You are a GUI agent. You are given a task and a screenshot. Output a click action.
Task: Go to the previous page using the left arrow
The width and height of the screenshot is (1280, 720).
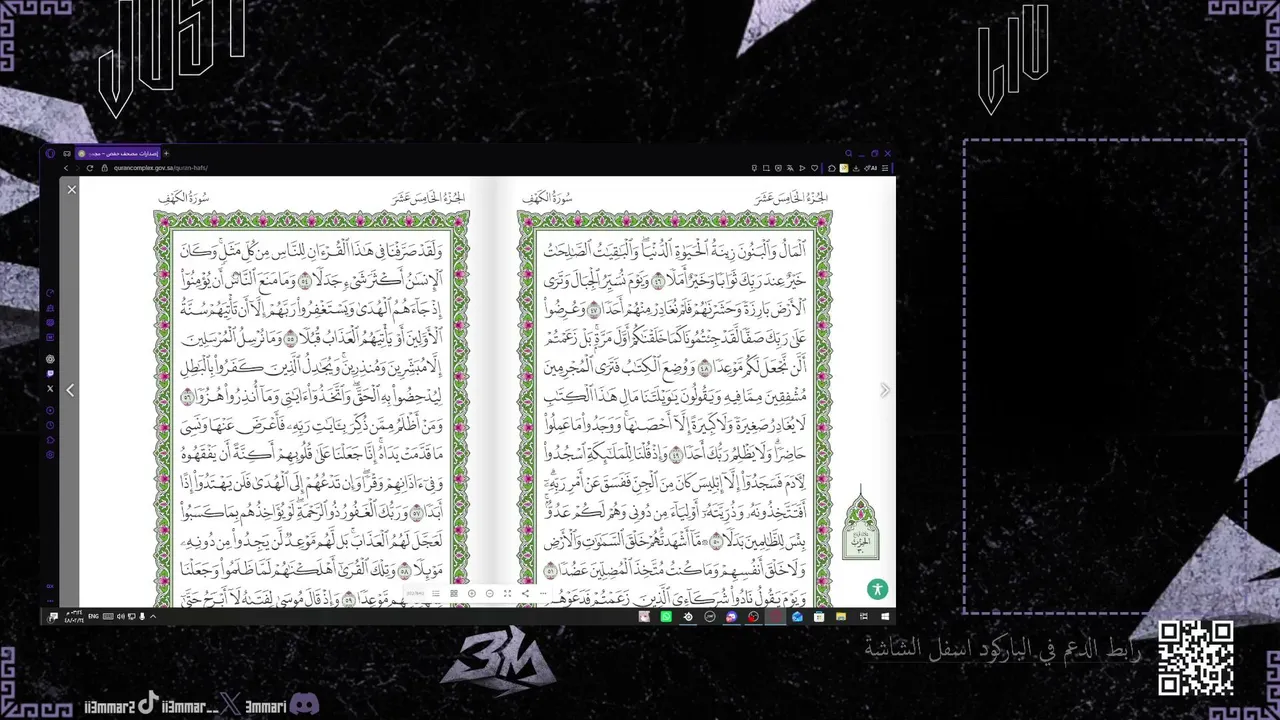tap(70, 390)
